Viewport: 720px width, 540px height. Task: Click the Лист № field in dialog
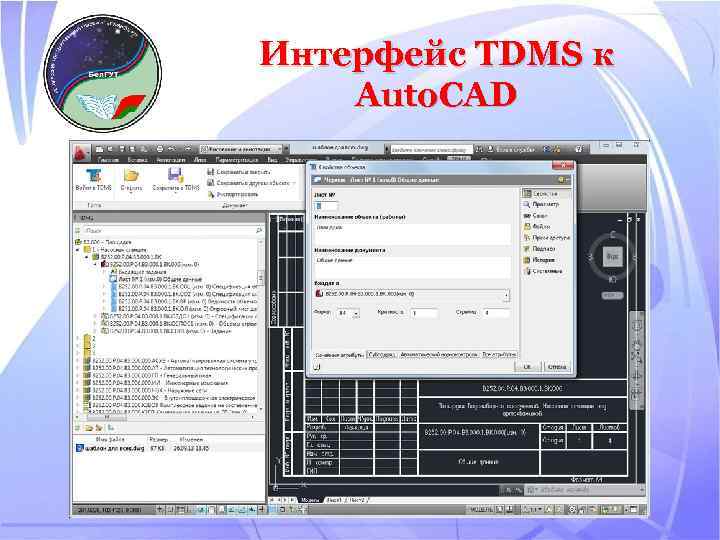[x=326, y=206]
